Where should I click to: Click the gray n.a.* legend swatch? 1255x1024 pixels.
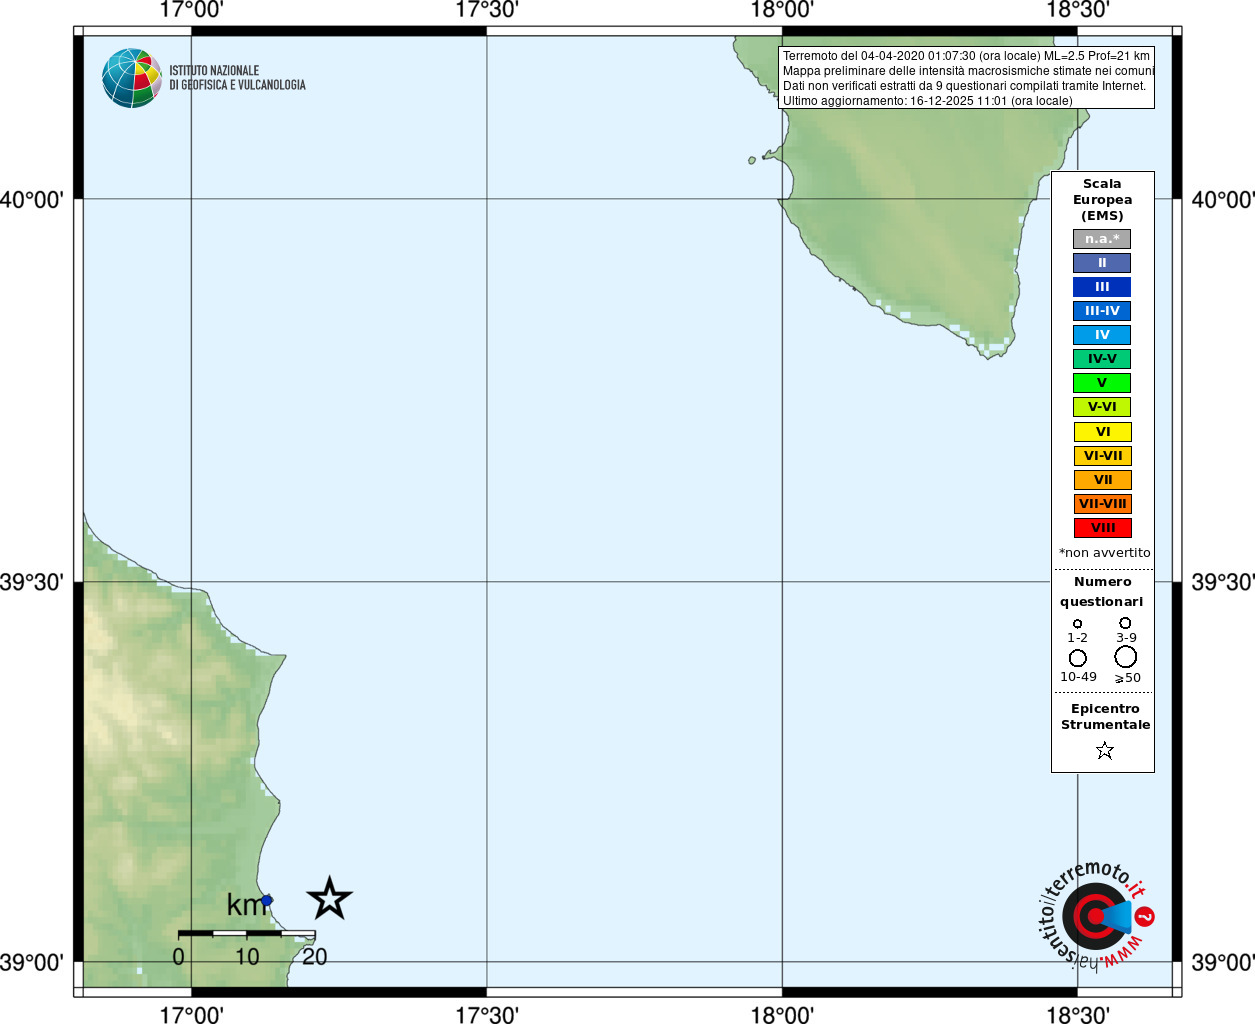1102,239
